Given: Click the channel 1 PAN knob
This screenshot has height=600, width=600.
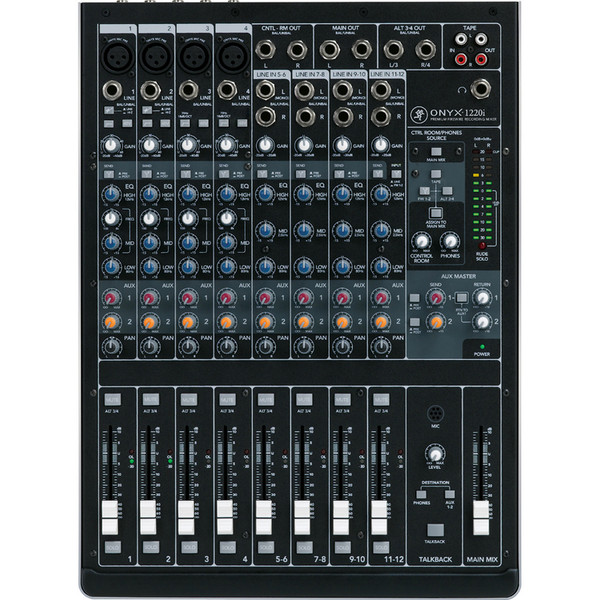Looking at the screenshot, I should click(111, 347).
